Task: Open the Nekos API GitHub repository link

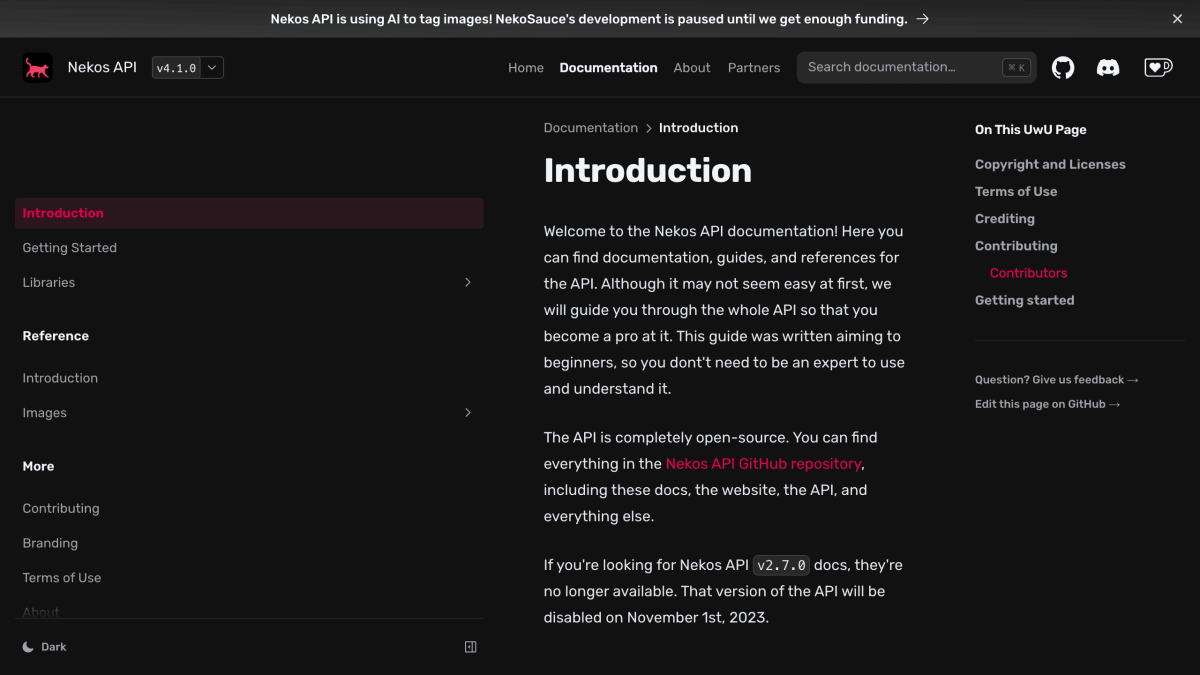Action: [x=764, y=464]
